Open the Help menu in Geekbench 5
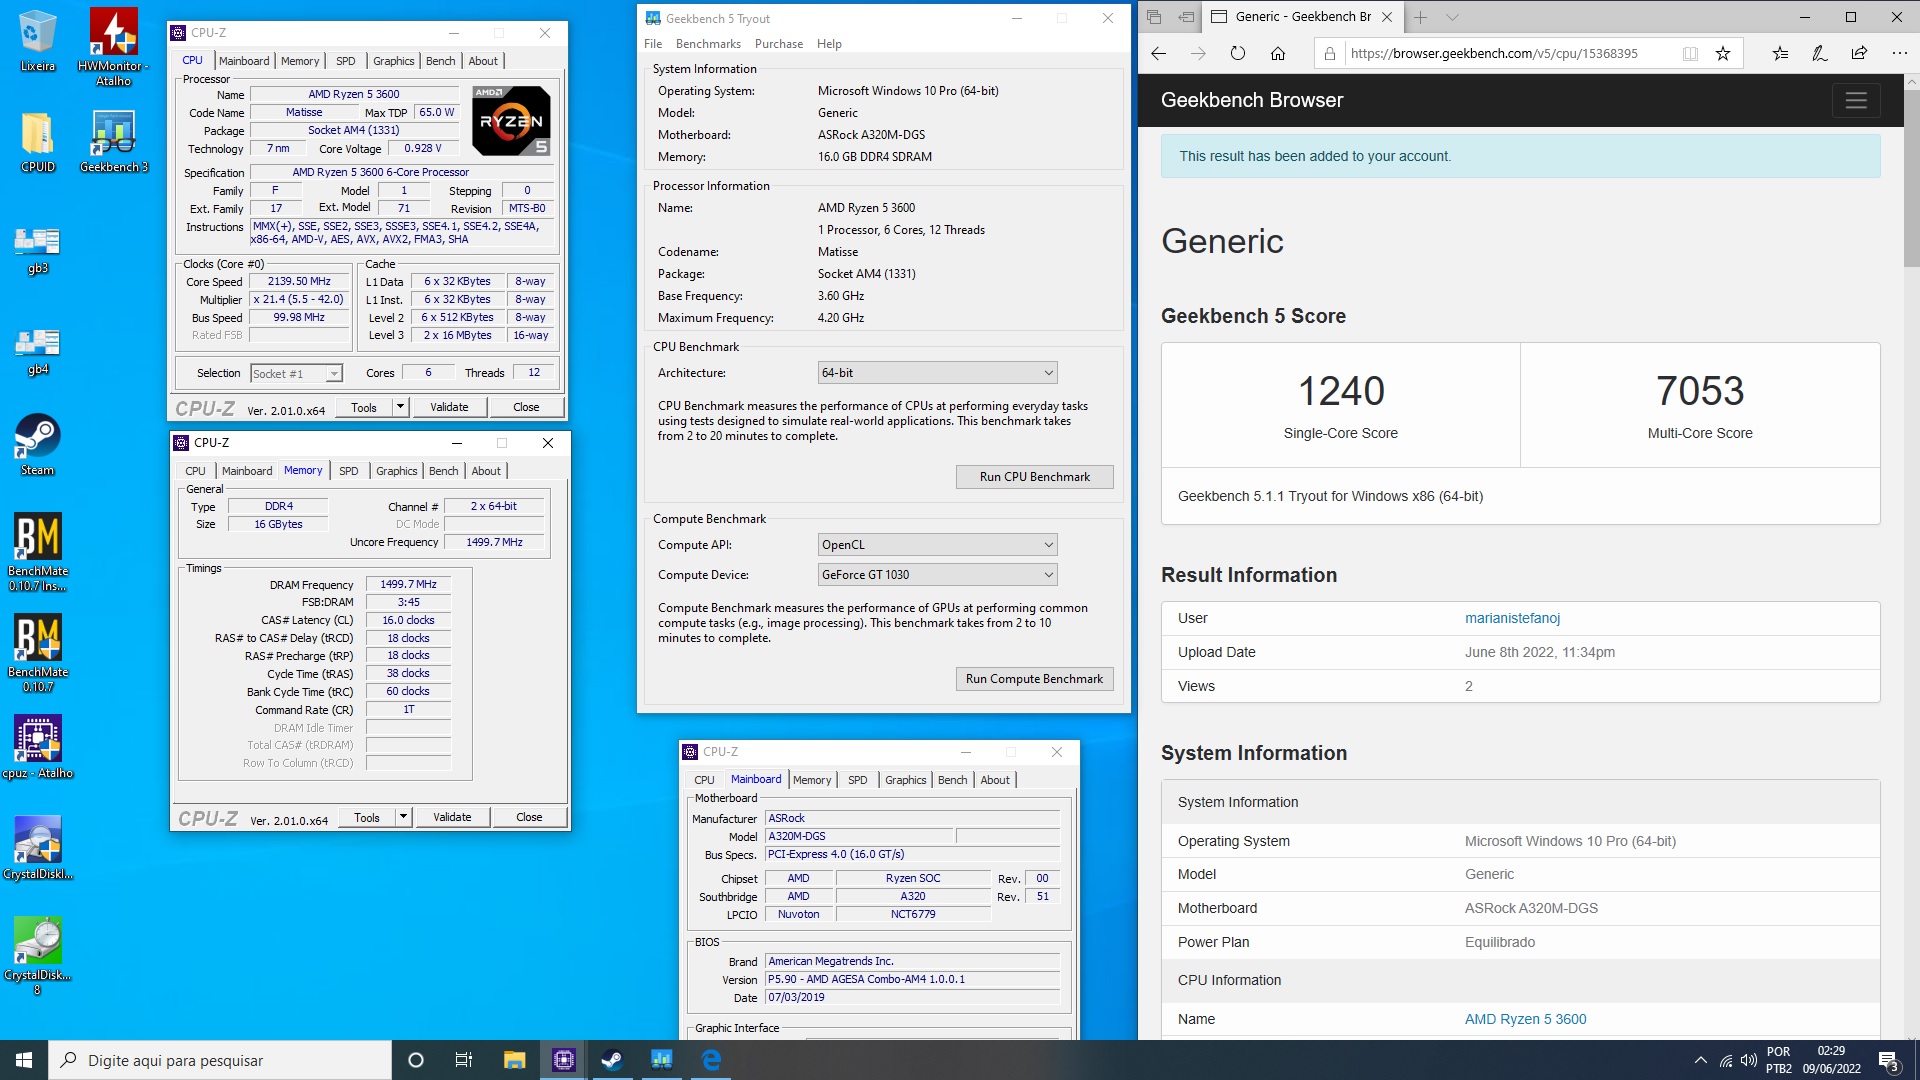 (x=829, y=44)
